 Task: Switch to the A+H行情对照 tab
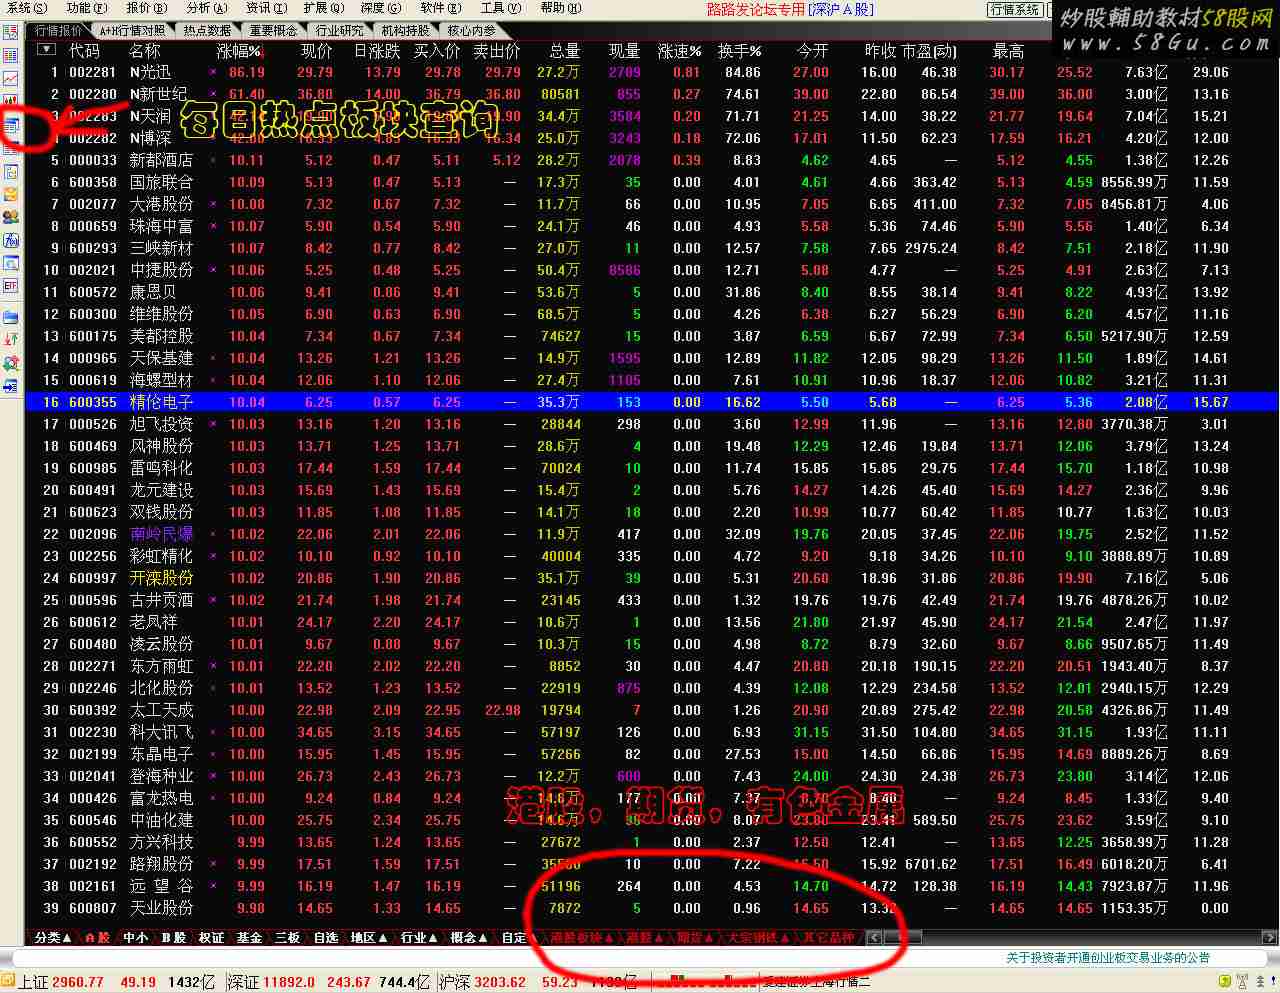pos(132,31)
